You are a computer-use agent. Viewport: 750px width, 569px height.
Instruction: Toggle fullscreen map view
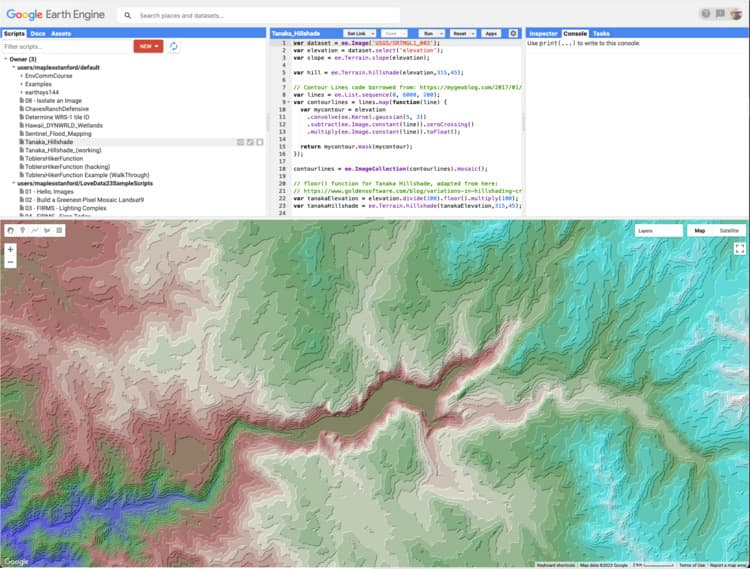739,249
